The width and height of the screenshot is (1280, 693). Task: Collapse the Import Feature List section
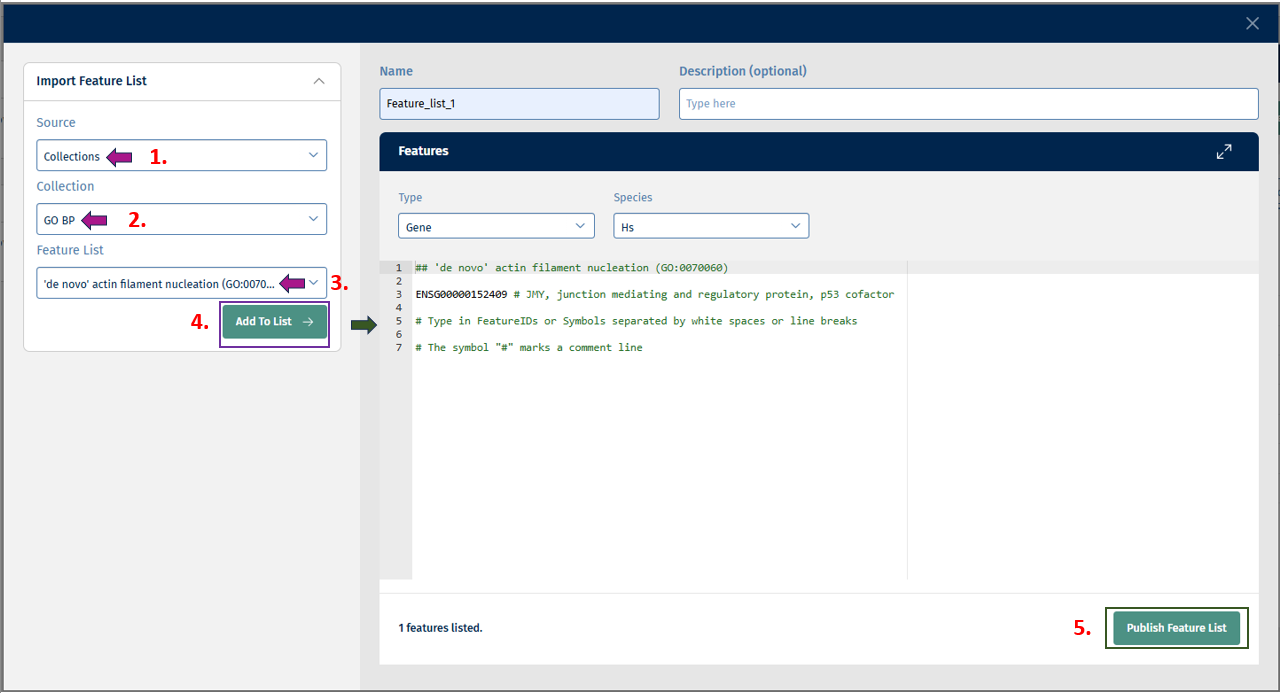pos(318,80)
